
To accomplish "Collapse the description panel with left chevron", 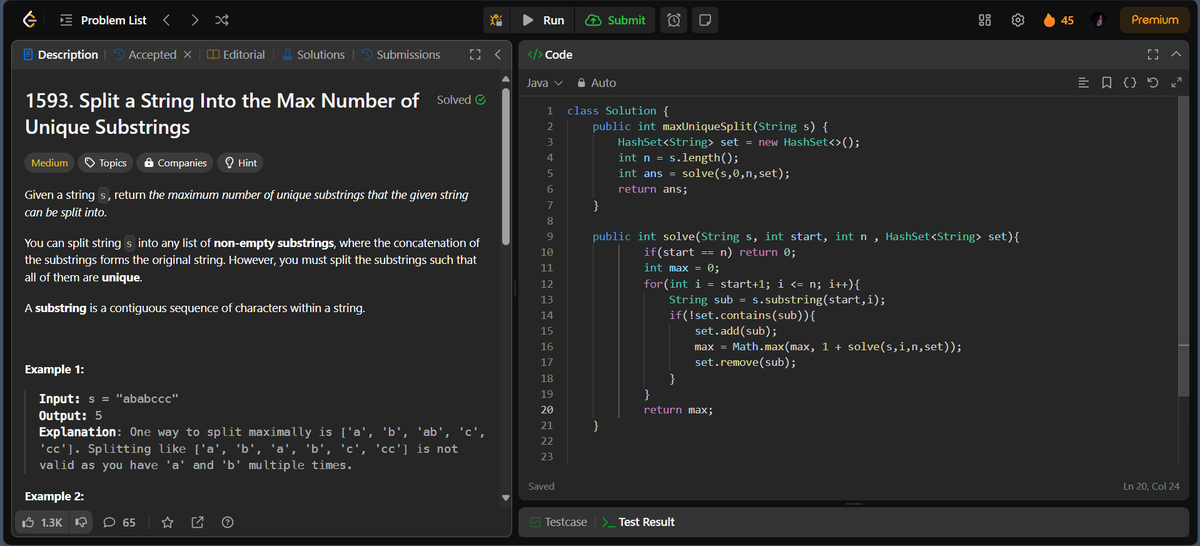I will pos(497,55).
